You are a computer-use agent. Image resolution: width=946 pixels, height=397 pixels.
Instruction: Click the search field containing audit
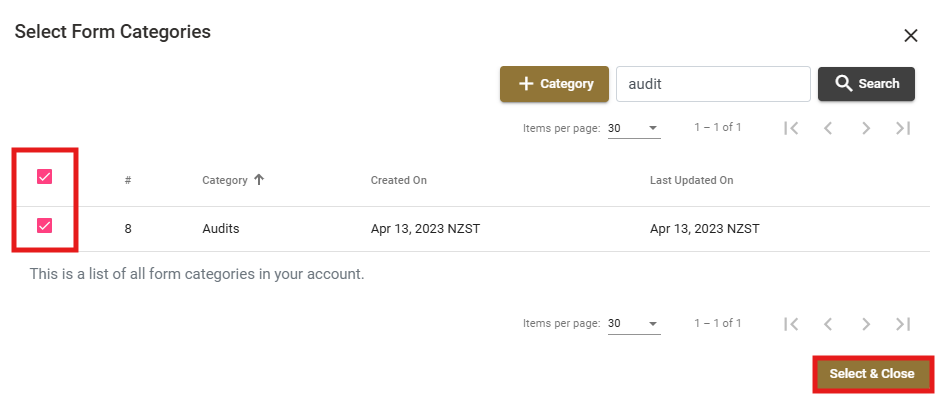(x=713, y=84)
